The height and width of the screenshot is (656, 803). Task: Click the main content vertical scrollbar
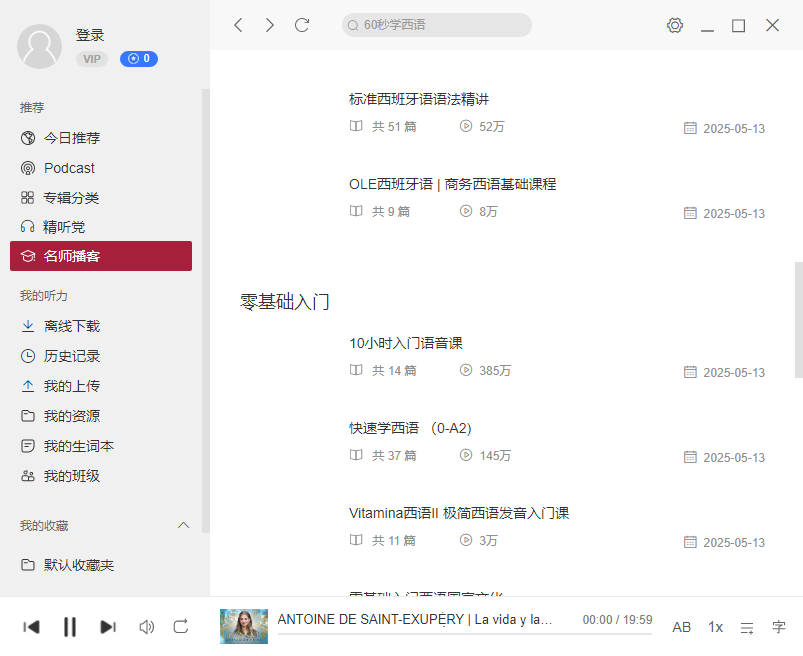pos(798,320)
